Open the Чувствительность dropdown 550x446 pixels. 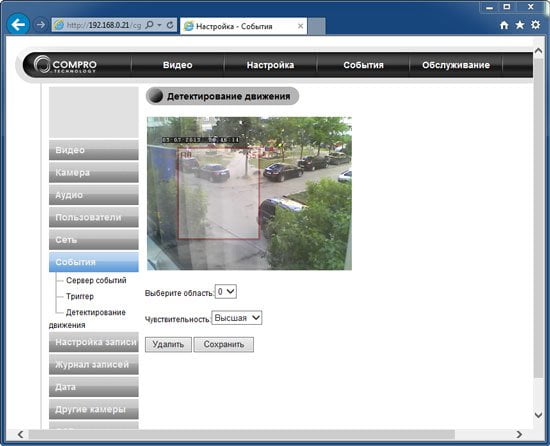coord(237,318)
